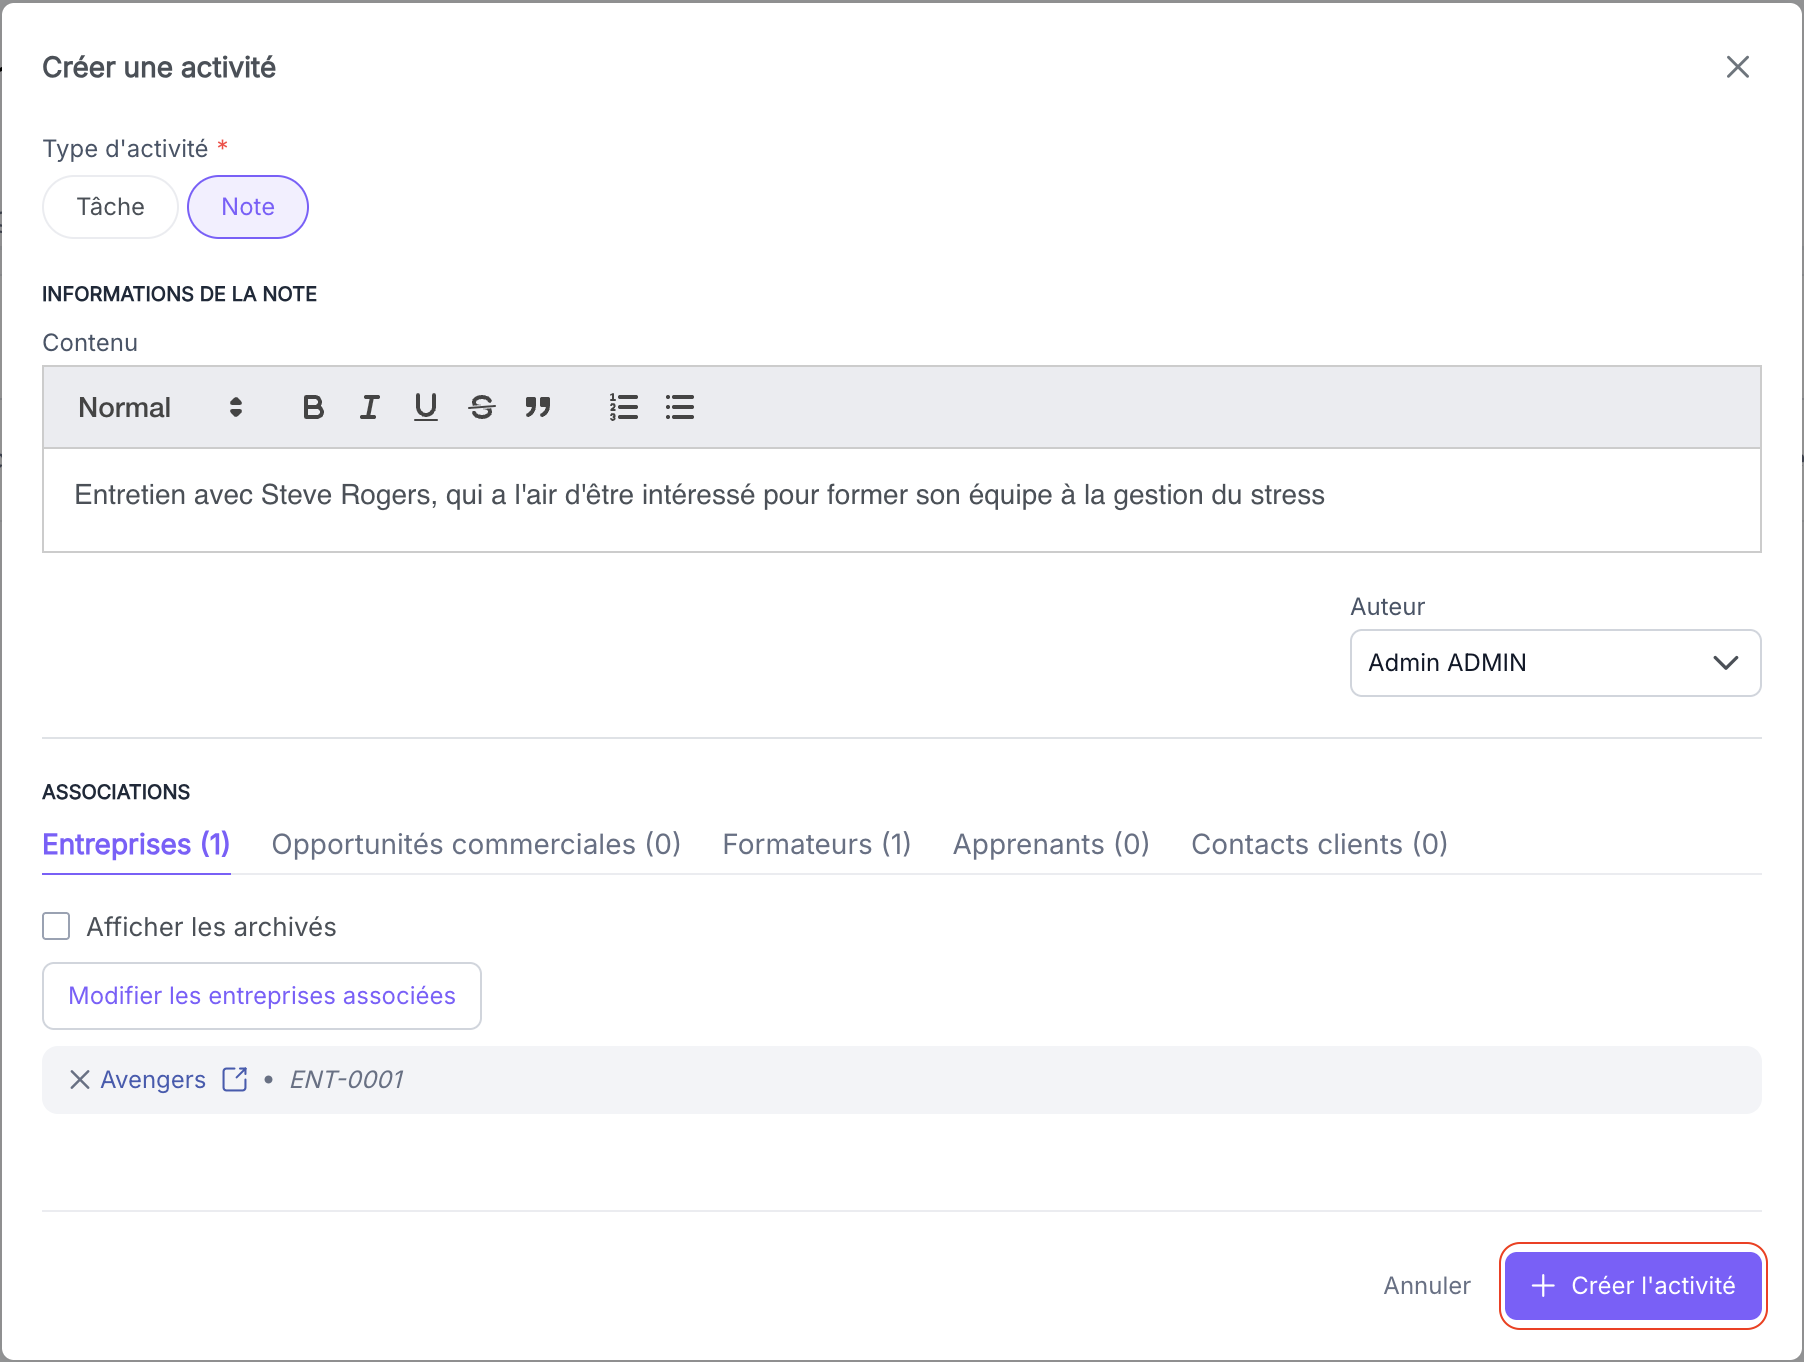Viewport: 1804px width, 1362px height.
Task: Switch to Opportunités commerciales tab
Action: 476,844
